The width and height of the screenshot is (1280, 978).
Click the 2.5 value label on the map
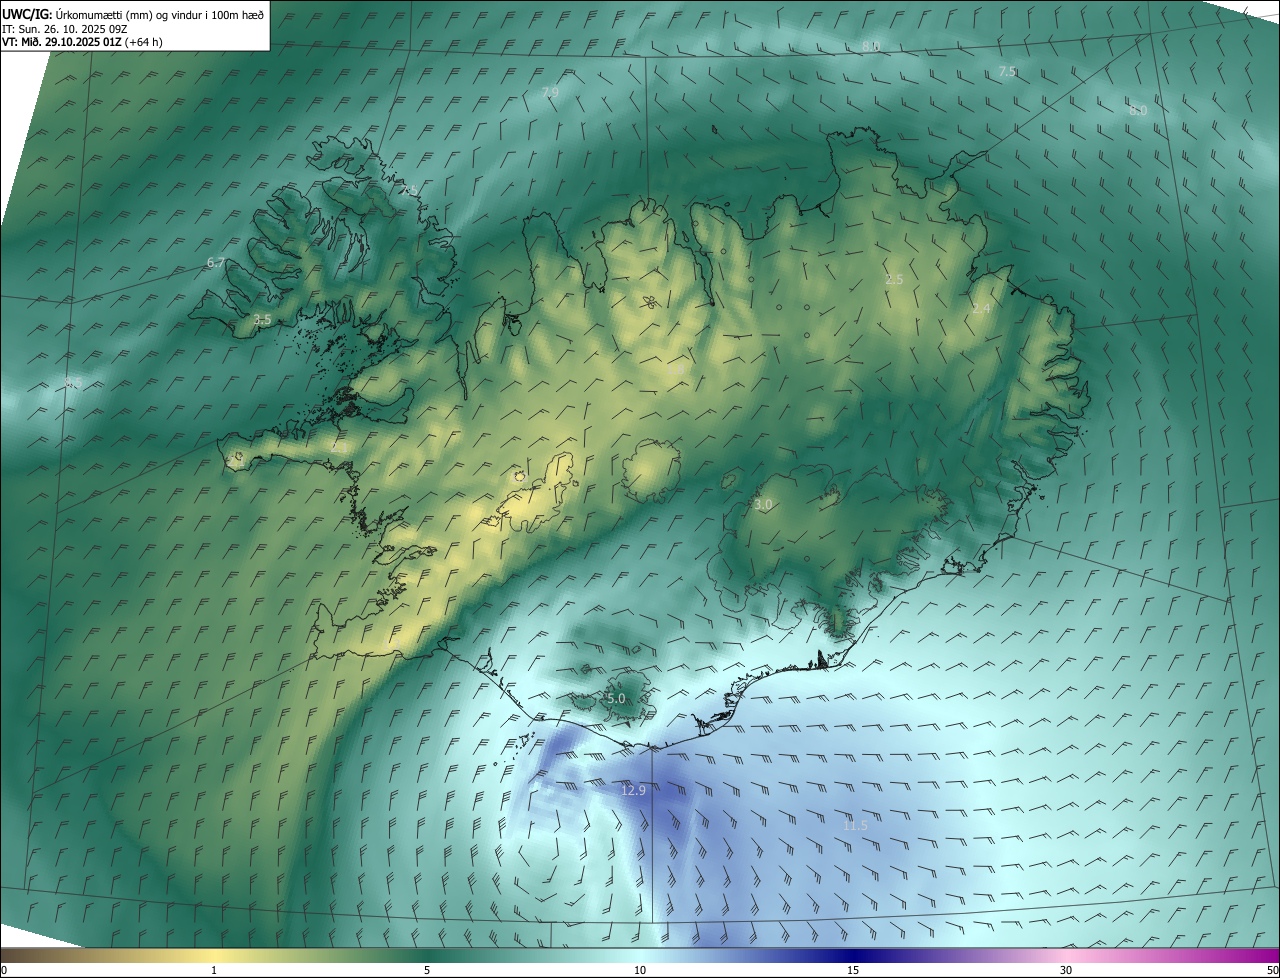coord(894,280)
